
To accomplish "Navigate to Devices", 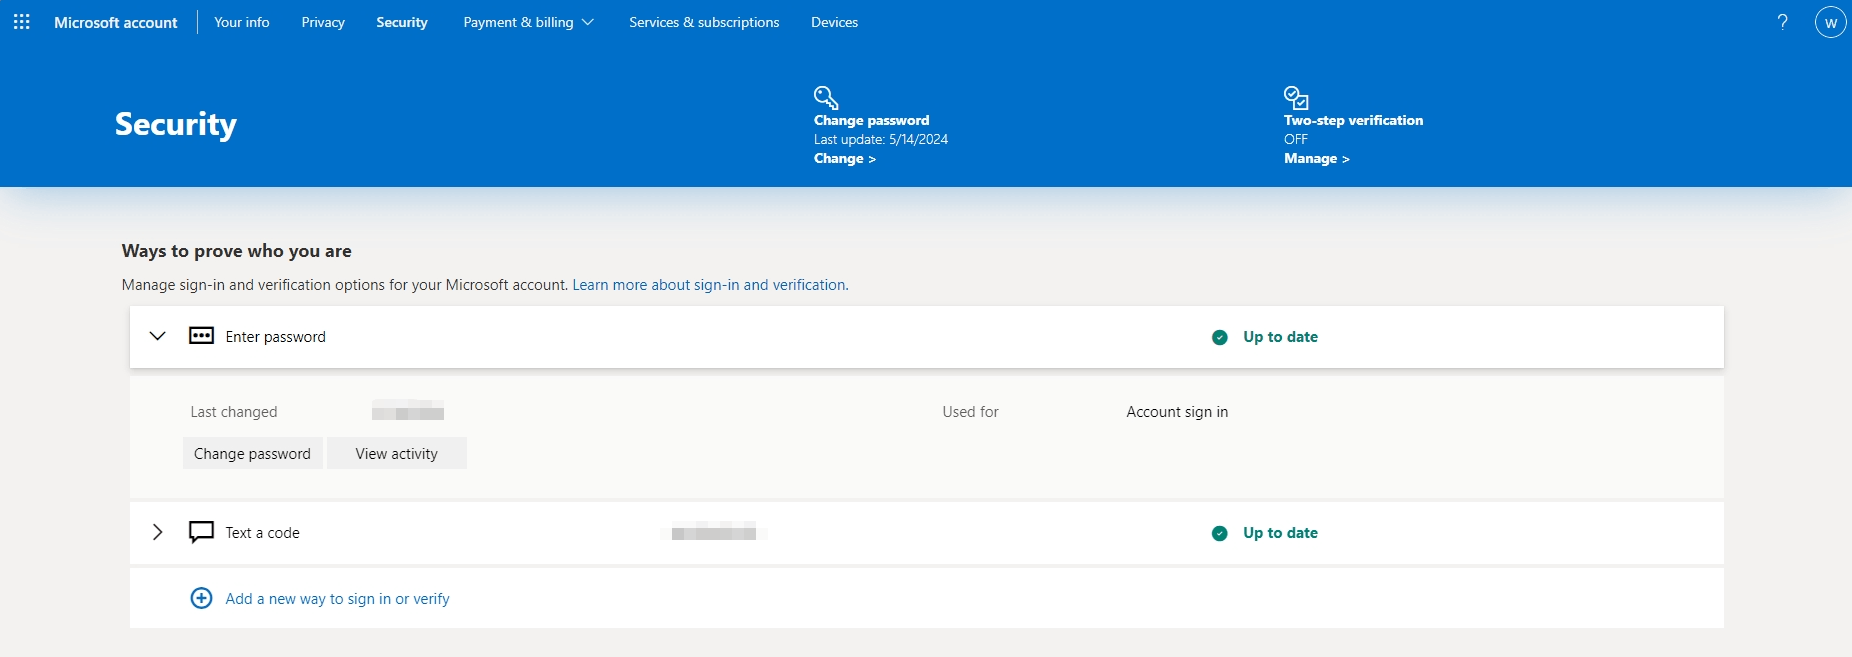I will coord(834,22).
